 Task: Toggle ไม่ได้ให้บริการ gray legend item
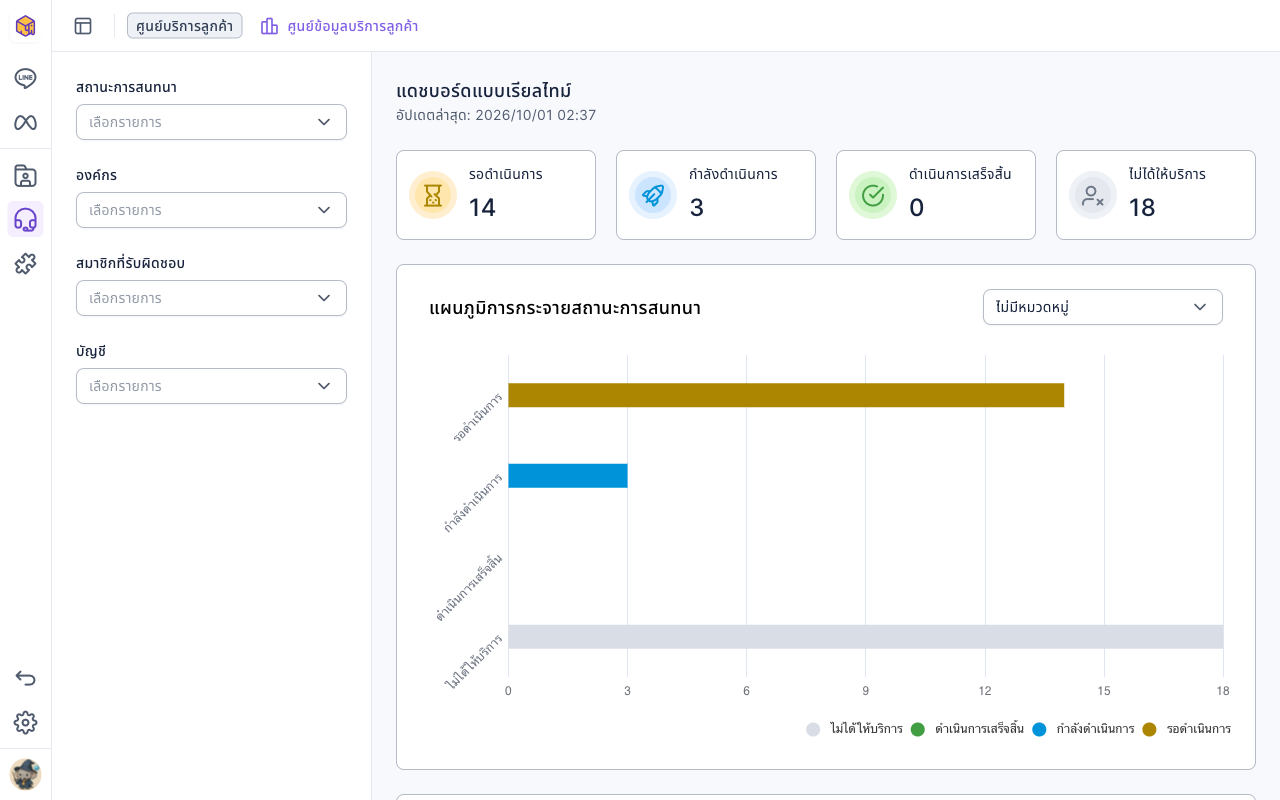point(855,729)
